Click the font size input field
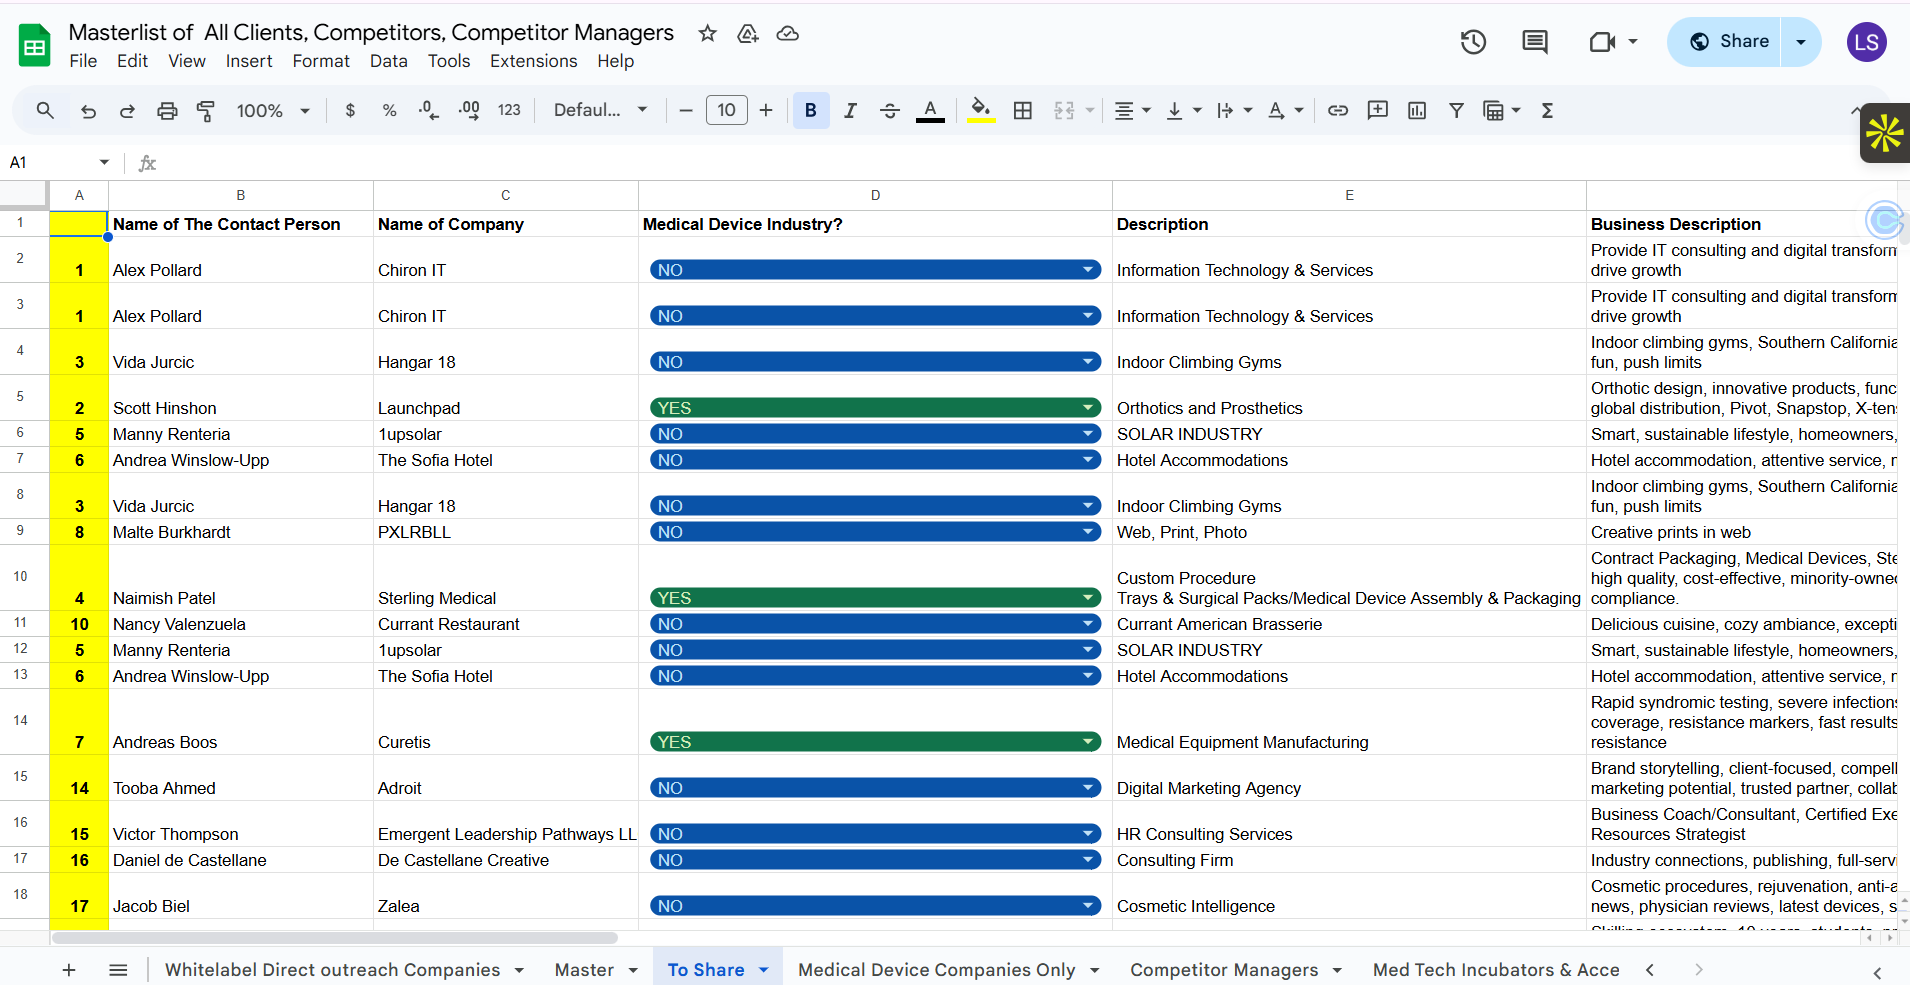 726,111
